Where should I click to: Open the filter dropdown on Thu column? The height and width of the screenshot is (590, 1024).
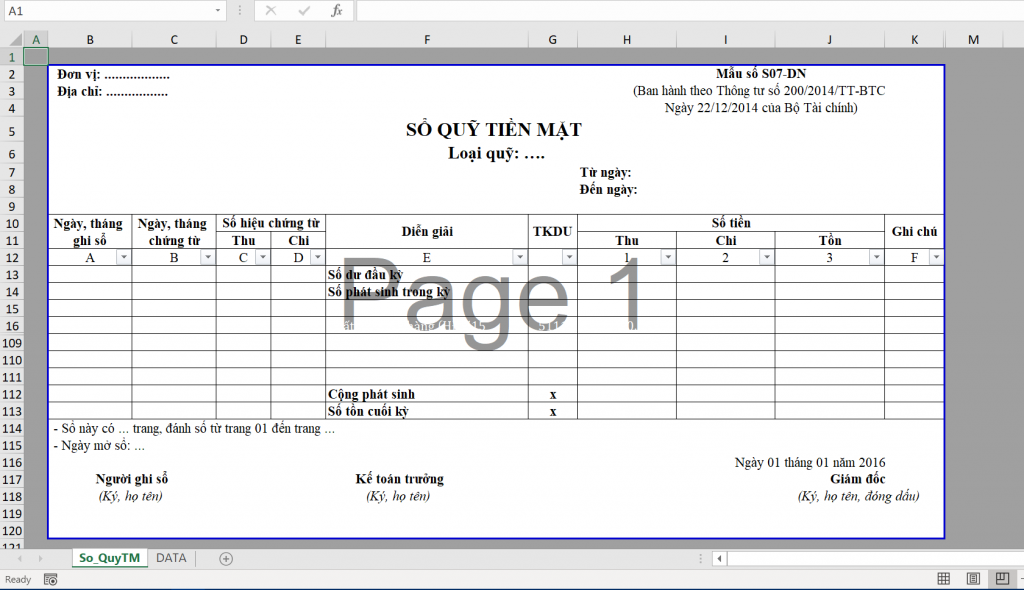(x=666, y=257)
